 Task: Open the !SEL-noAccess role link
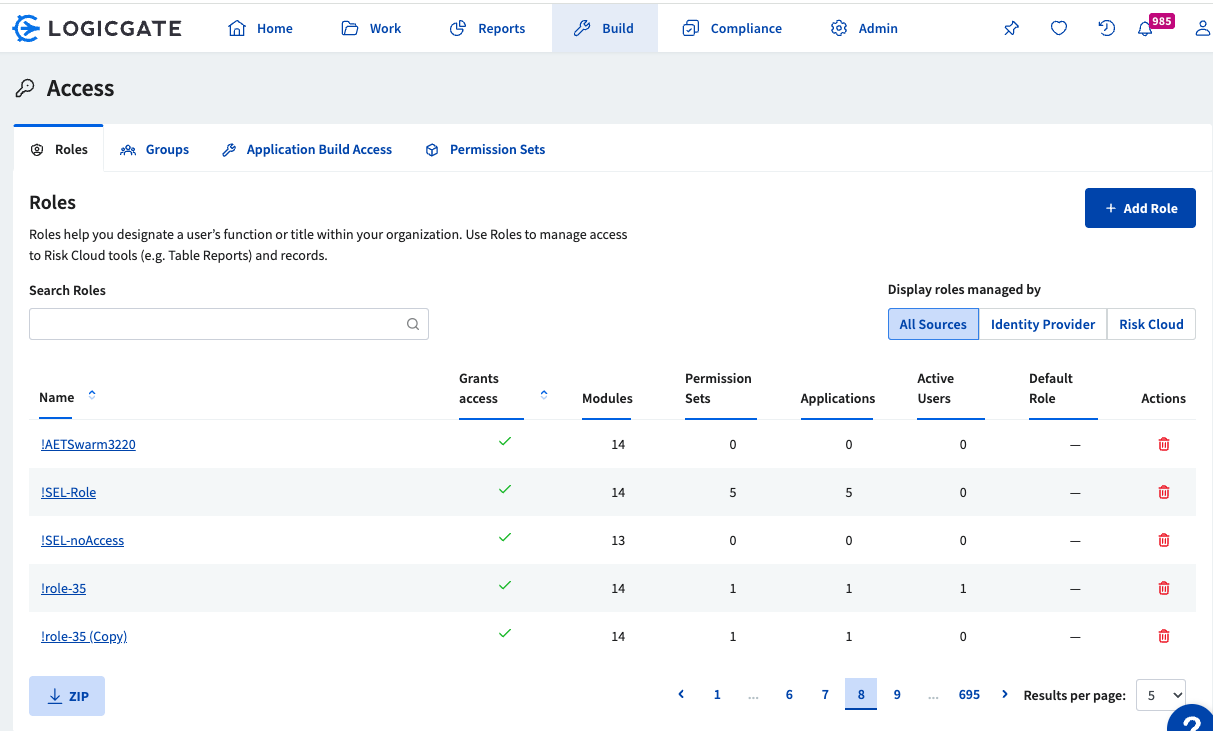82,540
